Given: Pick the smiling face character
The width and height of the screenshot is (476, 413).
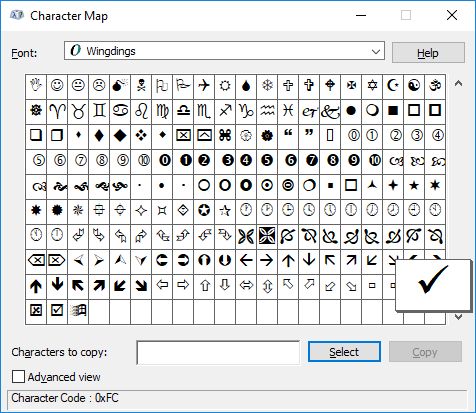Looking at the screenshot, I should tap(57, 86).
